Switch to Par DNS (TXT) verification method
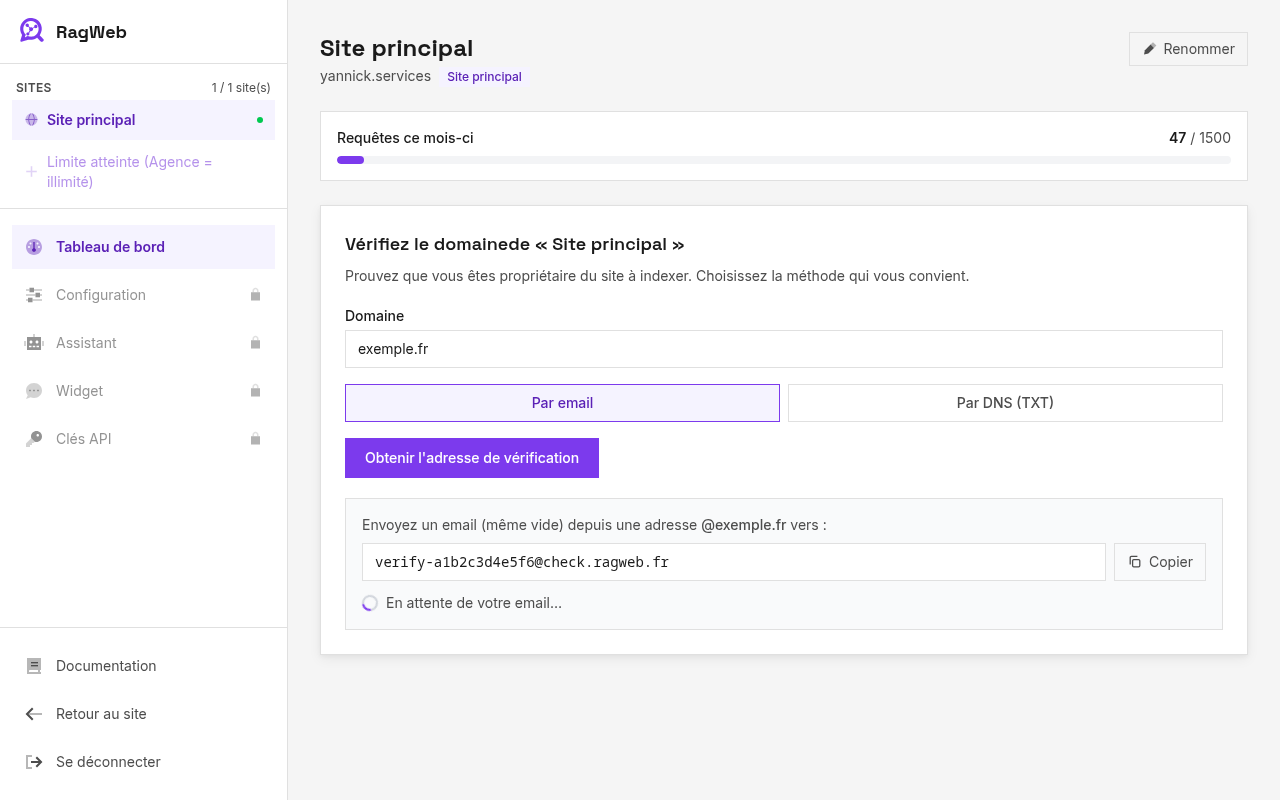1280x800 pixels. [x=1005, y=403]
